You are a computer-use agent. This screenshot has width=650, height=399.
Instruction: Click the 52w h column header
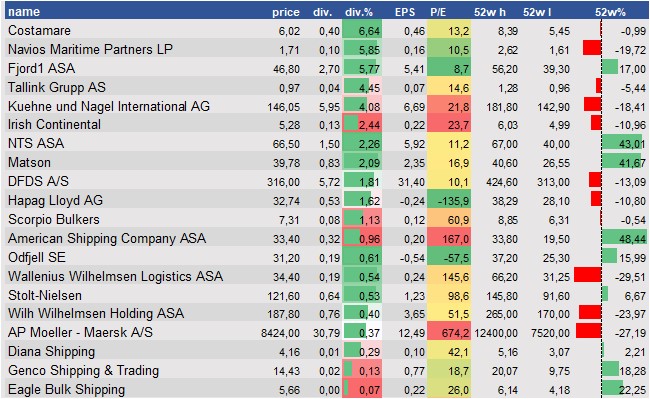490,12
